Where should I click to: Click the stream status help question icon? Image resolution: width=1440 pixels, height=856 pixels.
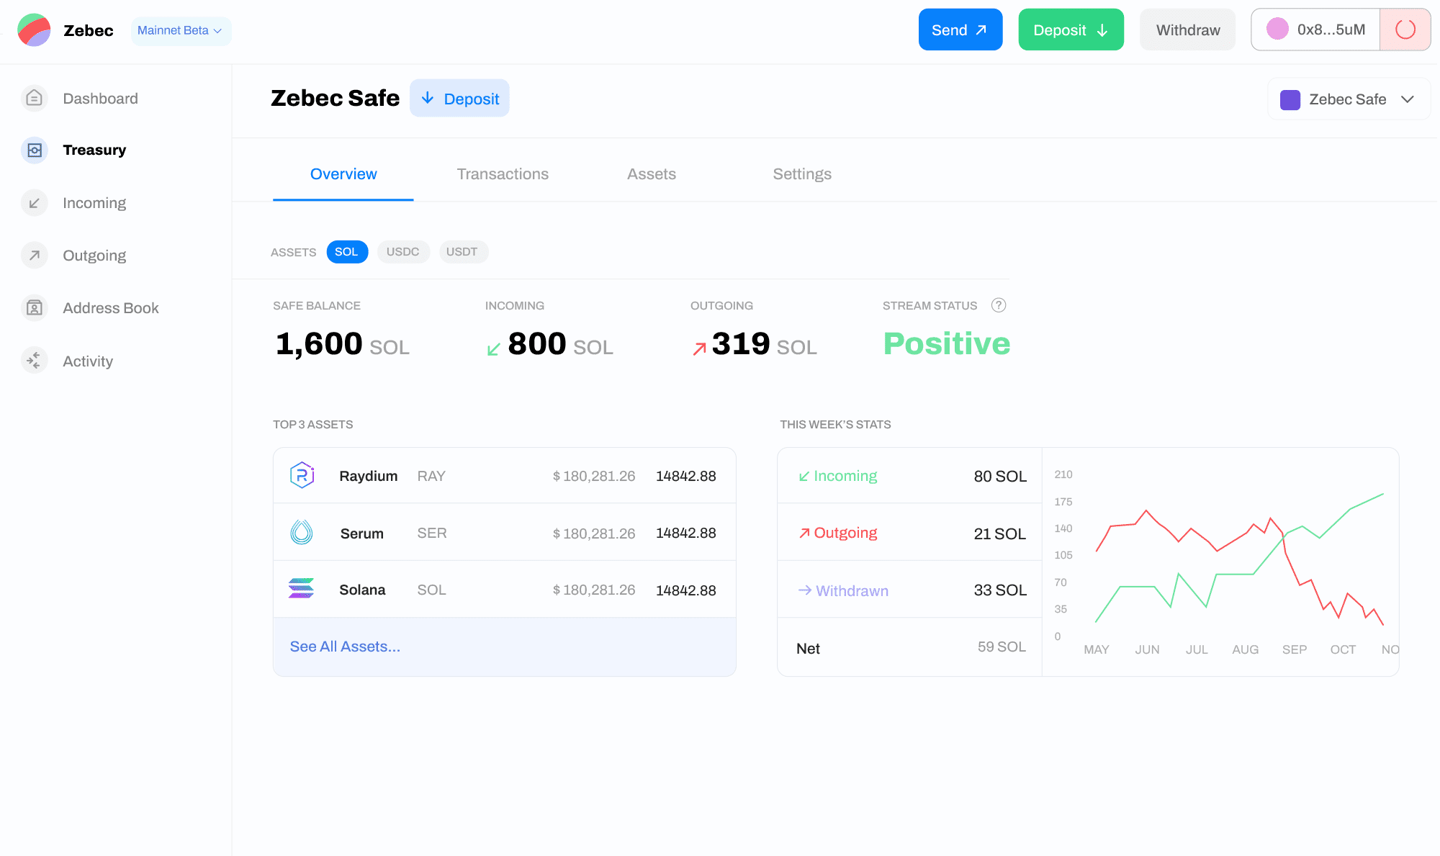[x=998, y=306]
